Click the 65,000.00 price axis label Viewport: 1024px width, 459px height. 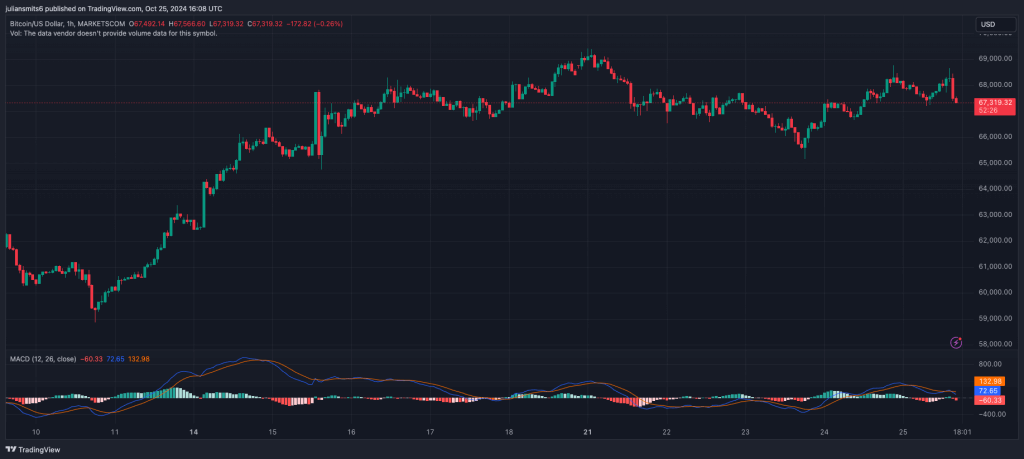click(995, 163)
